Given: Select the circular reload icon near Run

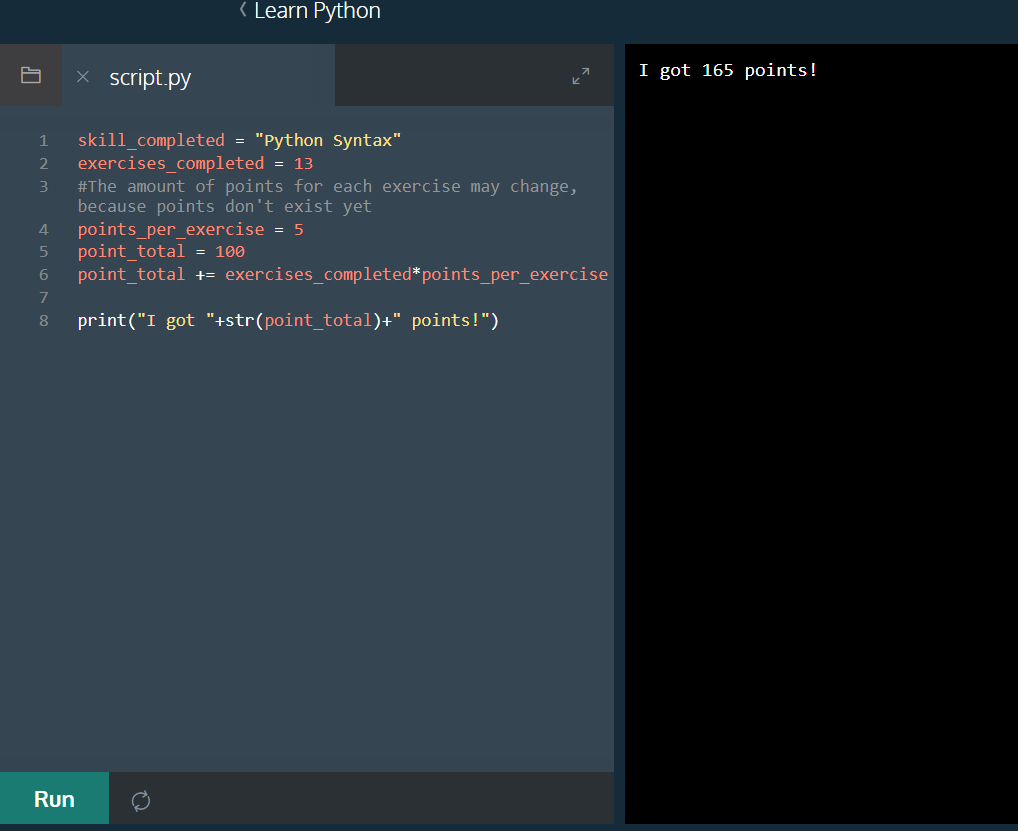Looking at the screenshot, I should (x=140, y=799).
